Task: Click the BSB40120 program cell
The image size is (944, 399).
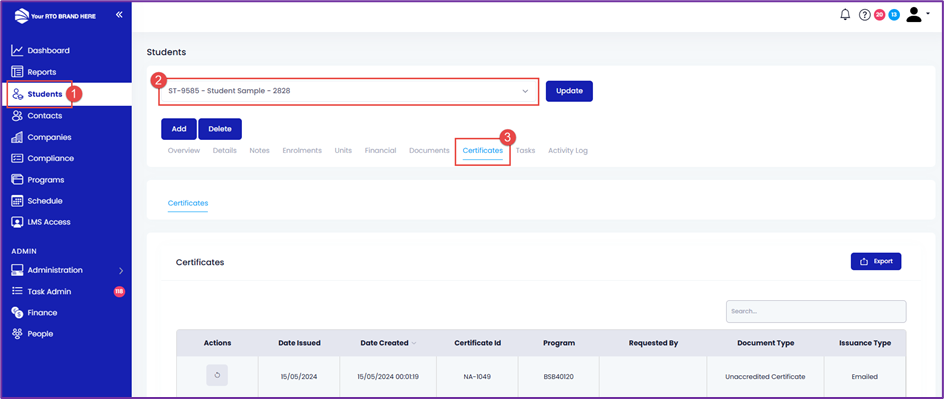Action: 559,377
